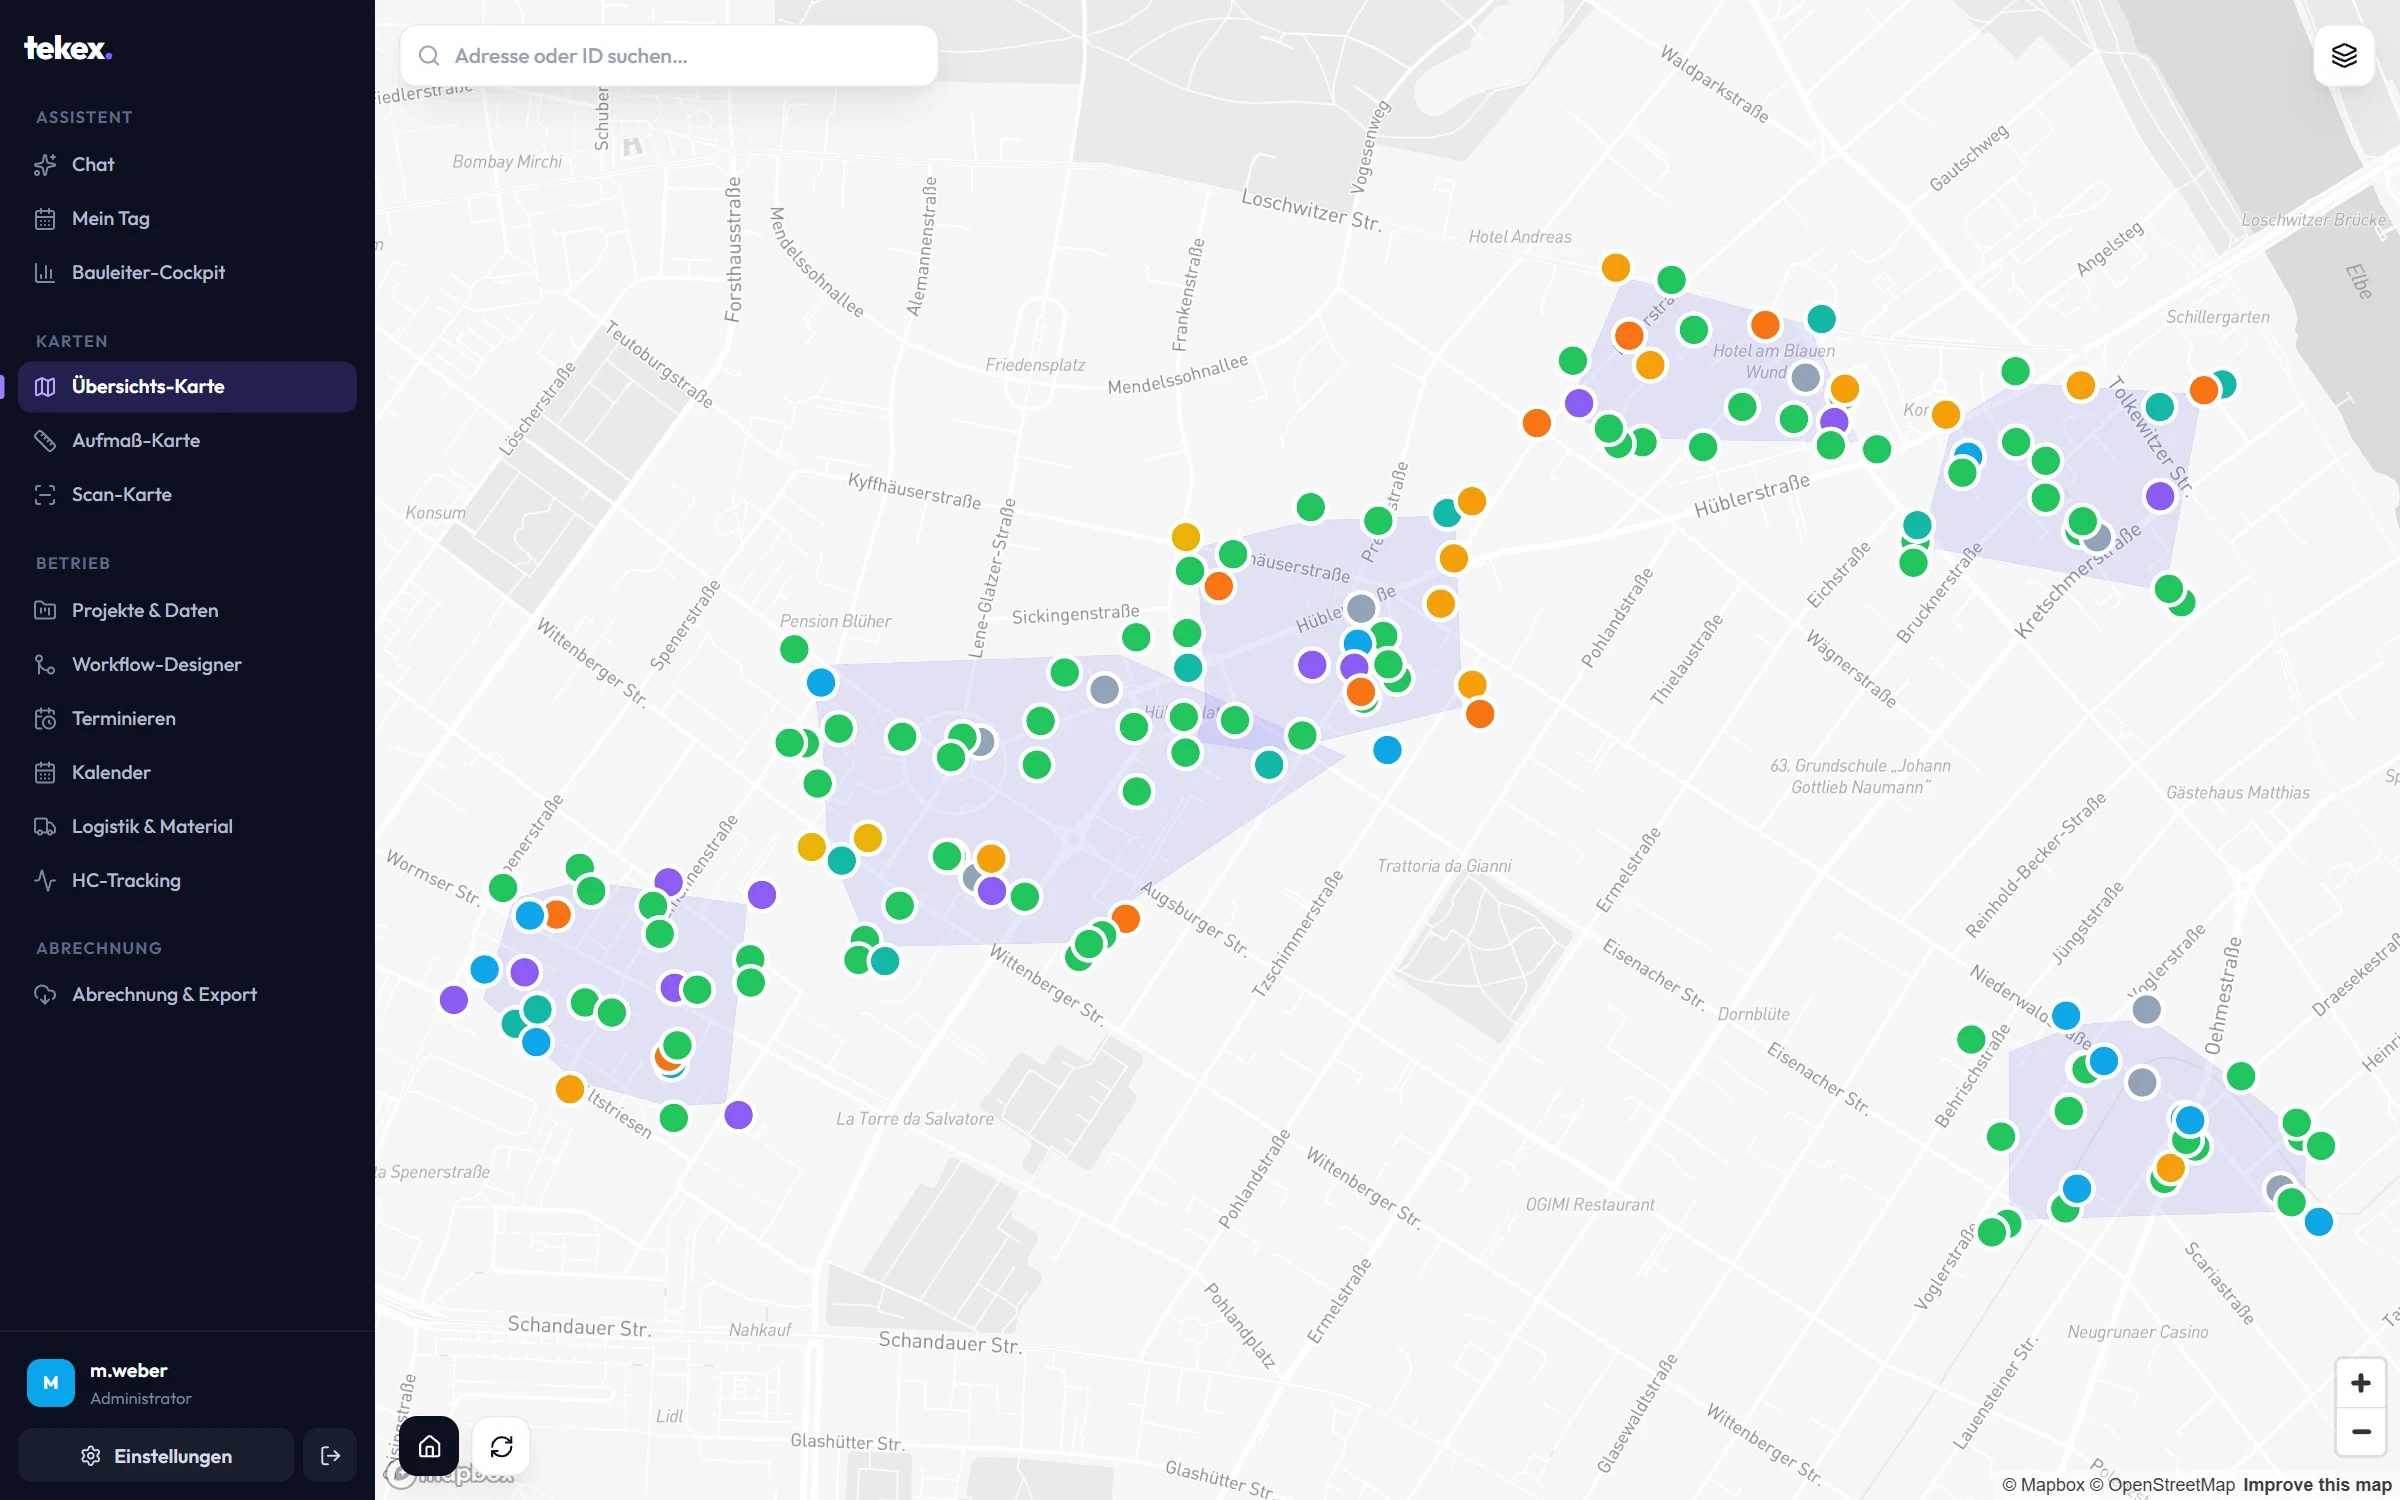Viewport: 2400px width, 1500px height.
Task: Click the Scan-Karte scan icon
Action: 45,495
